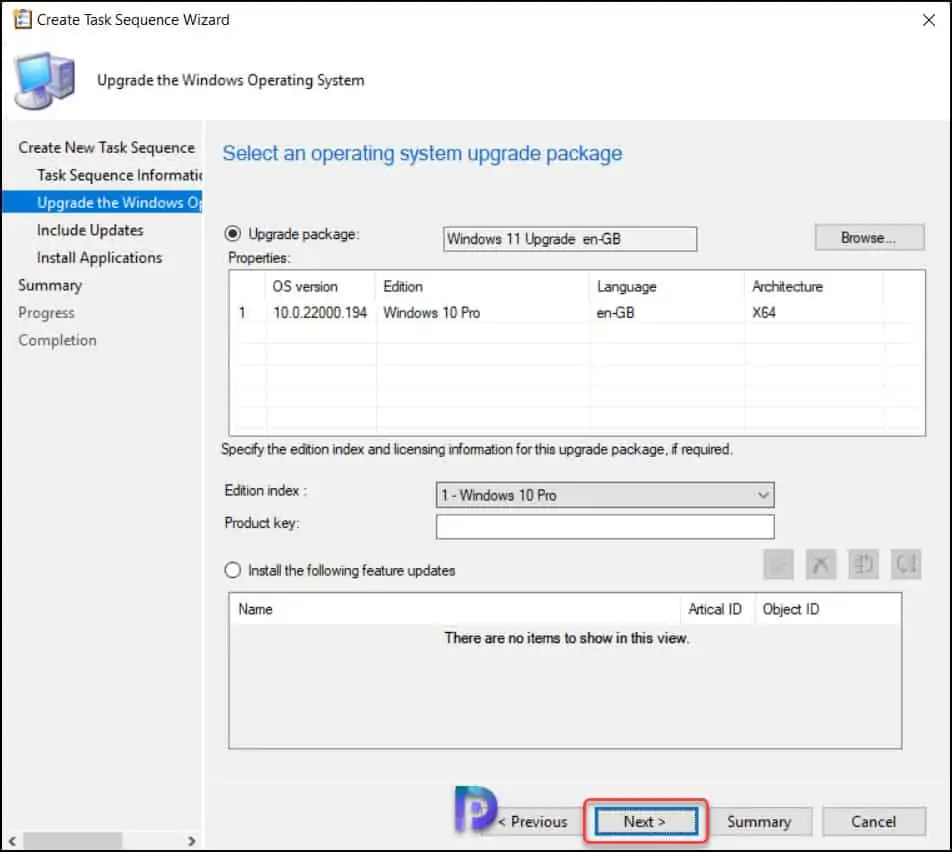The height and width of the screenshot is (852, 952).
Task: Click the en-GB language cell
Action: 616,313
